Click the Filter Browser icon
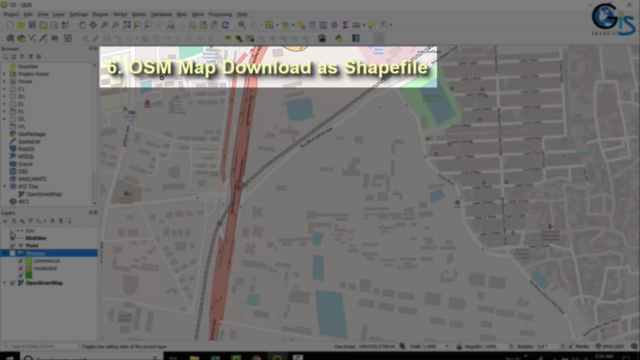640x360 pixels. (x=22, y=57)
